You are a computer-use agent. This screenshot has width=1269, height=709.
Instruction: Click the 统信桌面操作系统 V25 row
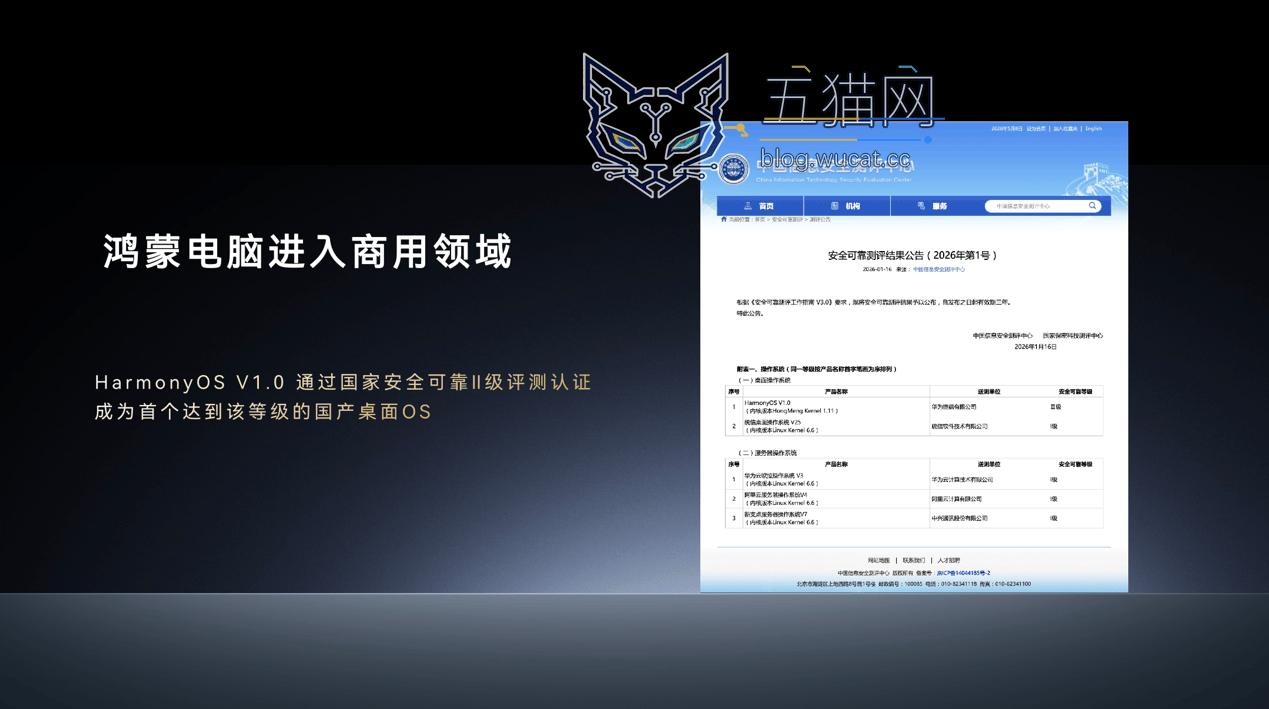[914, 426]
